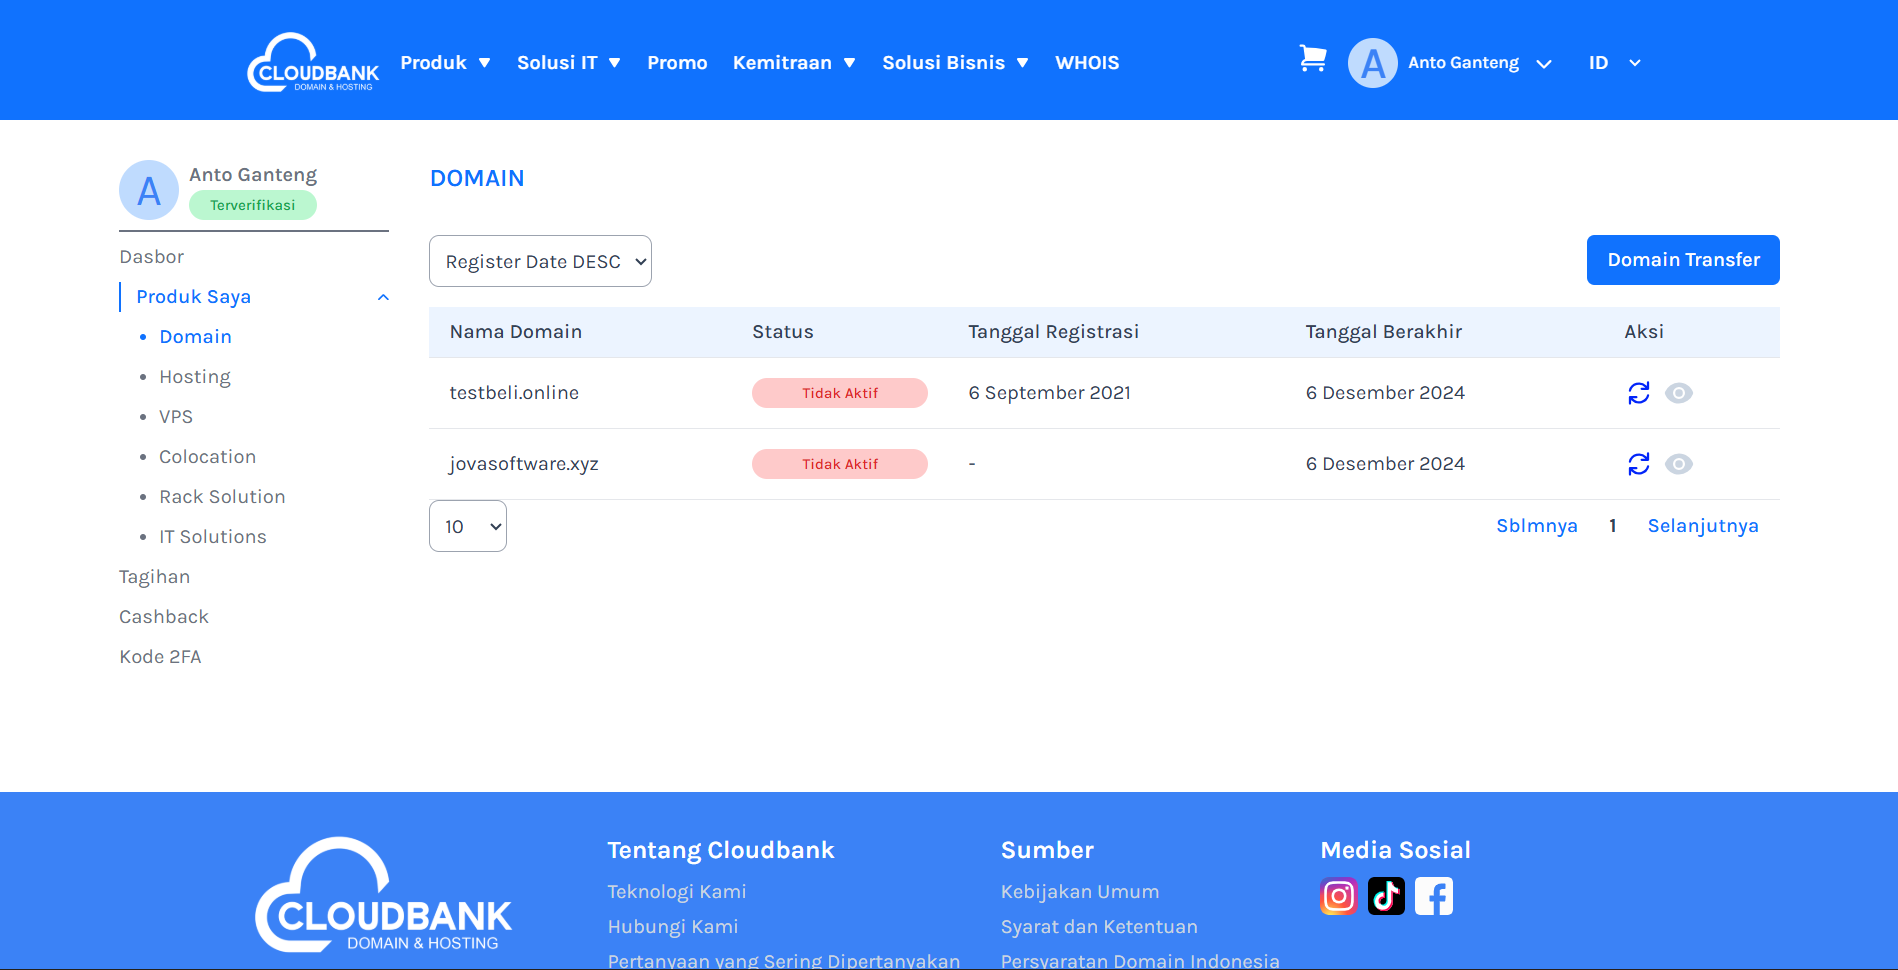Click the renew icon for testbeli.online
This screenshot has width=1898, height=970.
(1638, 393)
